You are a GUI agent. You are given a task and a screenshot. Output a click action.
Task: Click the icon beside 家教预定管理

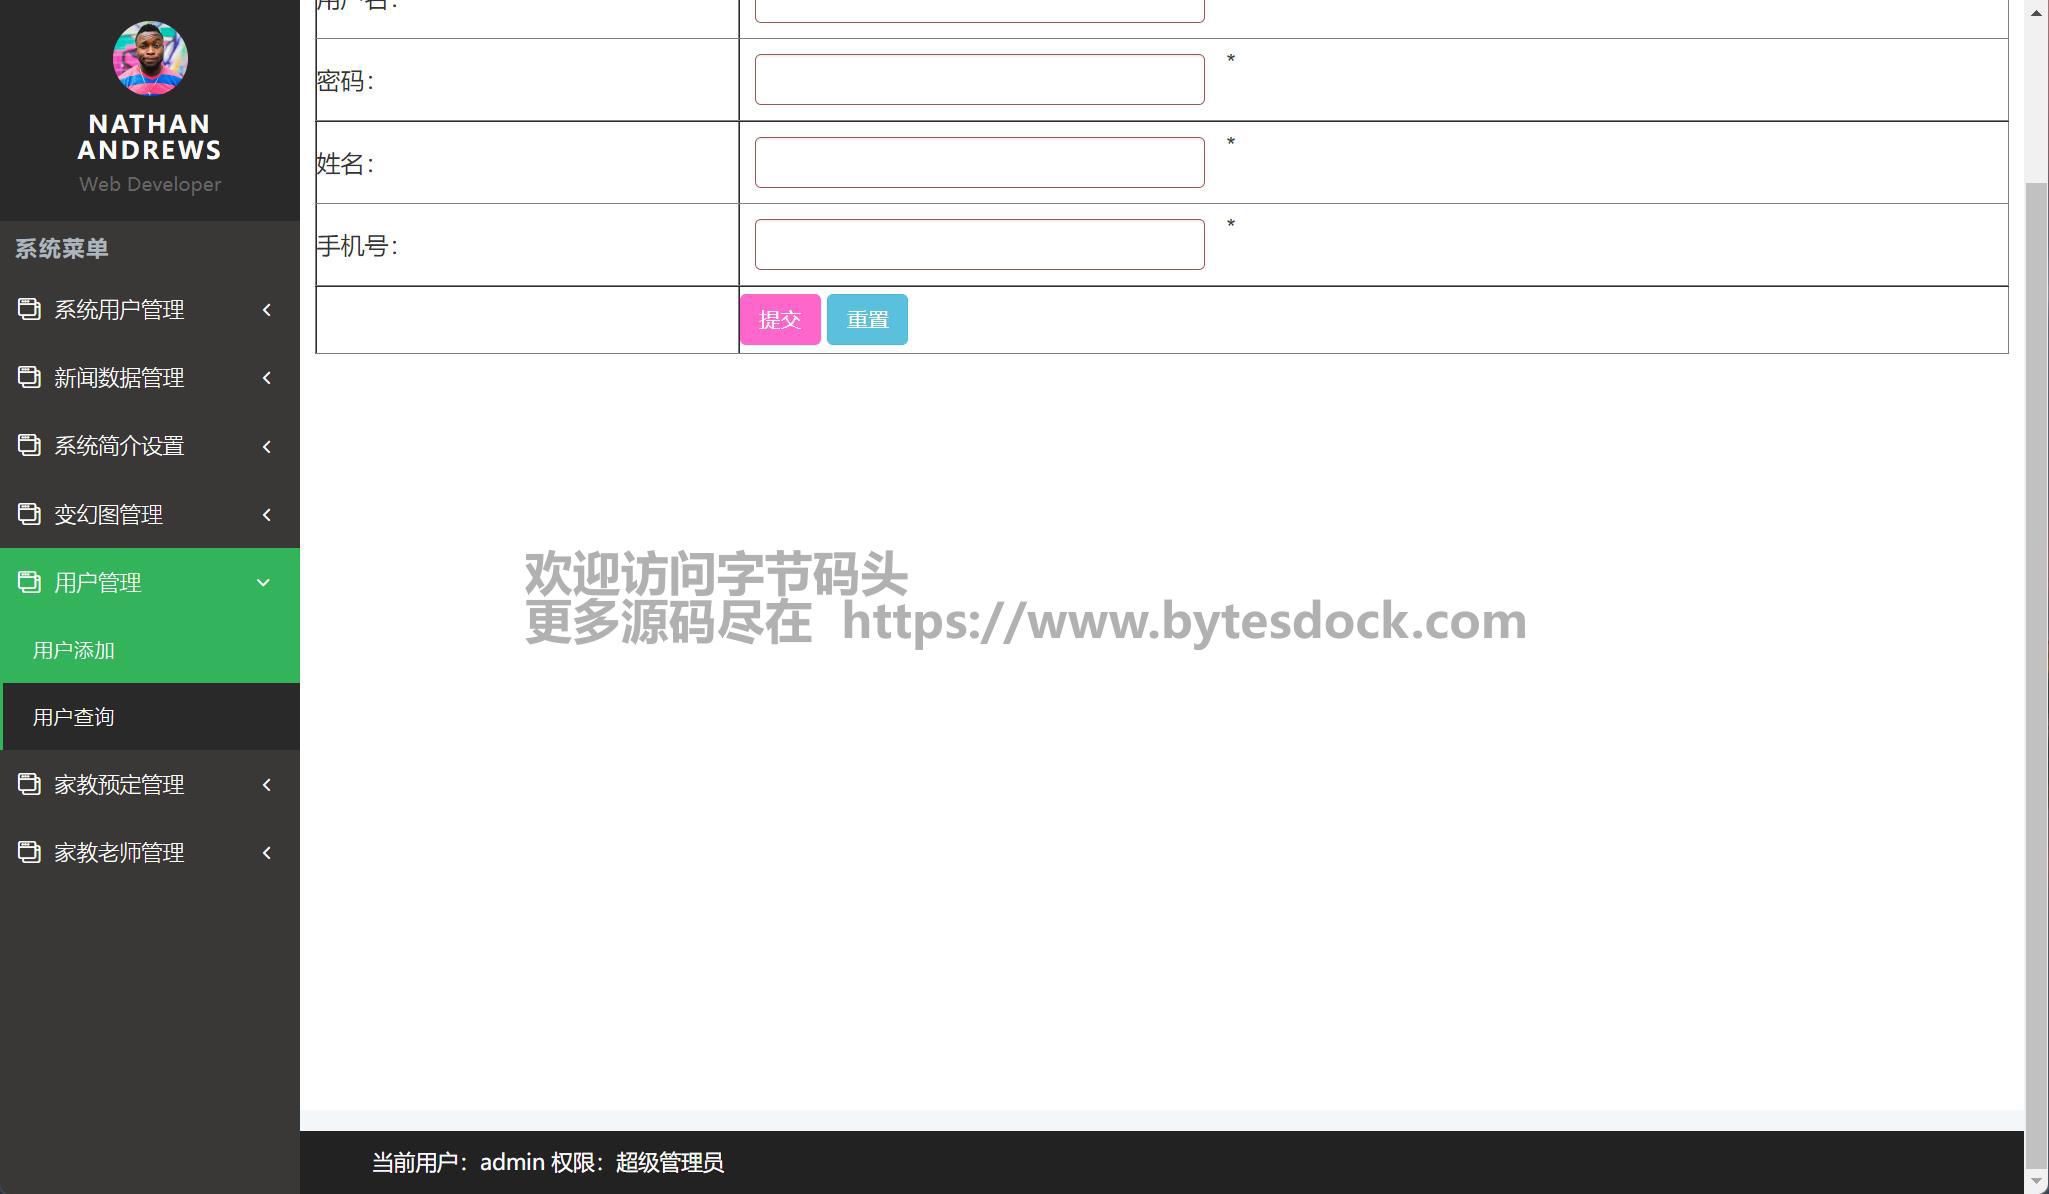coord(29,785)
